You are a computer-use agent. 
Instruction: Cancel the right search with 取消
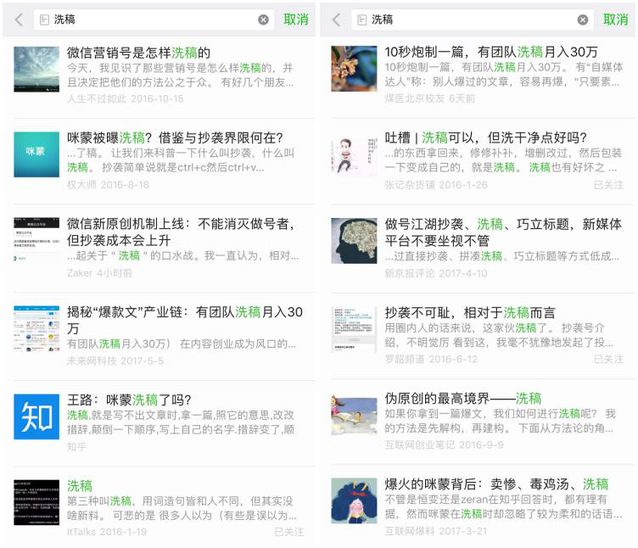[615, 20]
